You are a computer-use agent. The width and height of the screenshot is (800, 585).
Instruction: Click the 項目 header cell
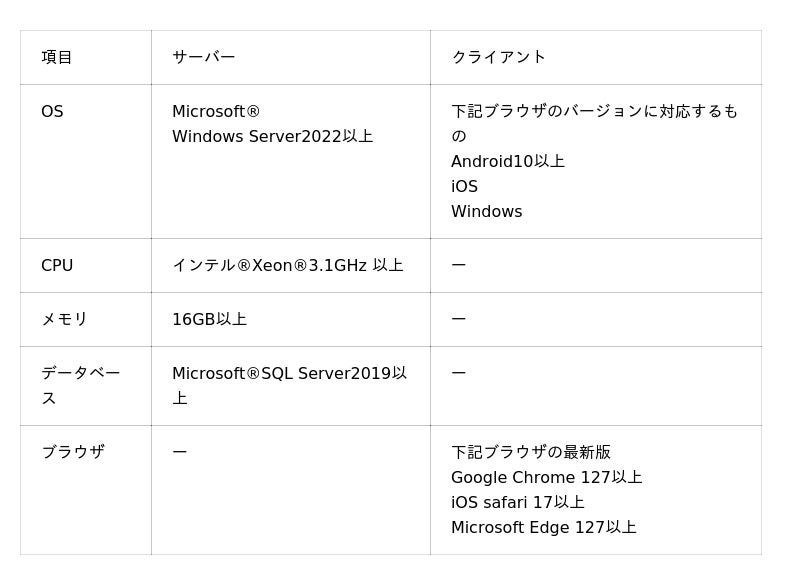[x=57, y=57]
